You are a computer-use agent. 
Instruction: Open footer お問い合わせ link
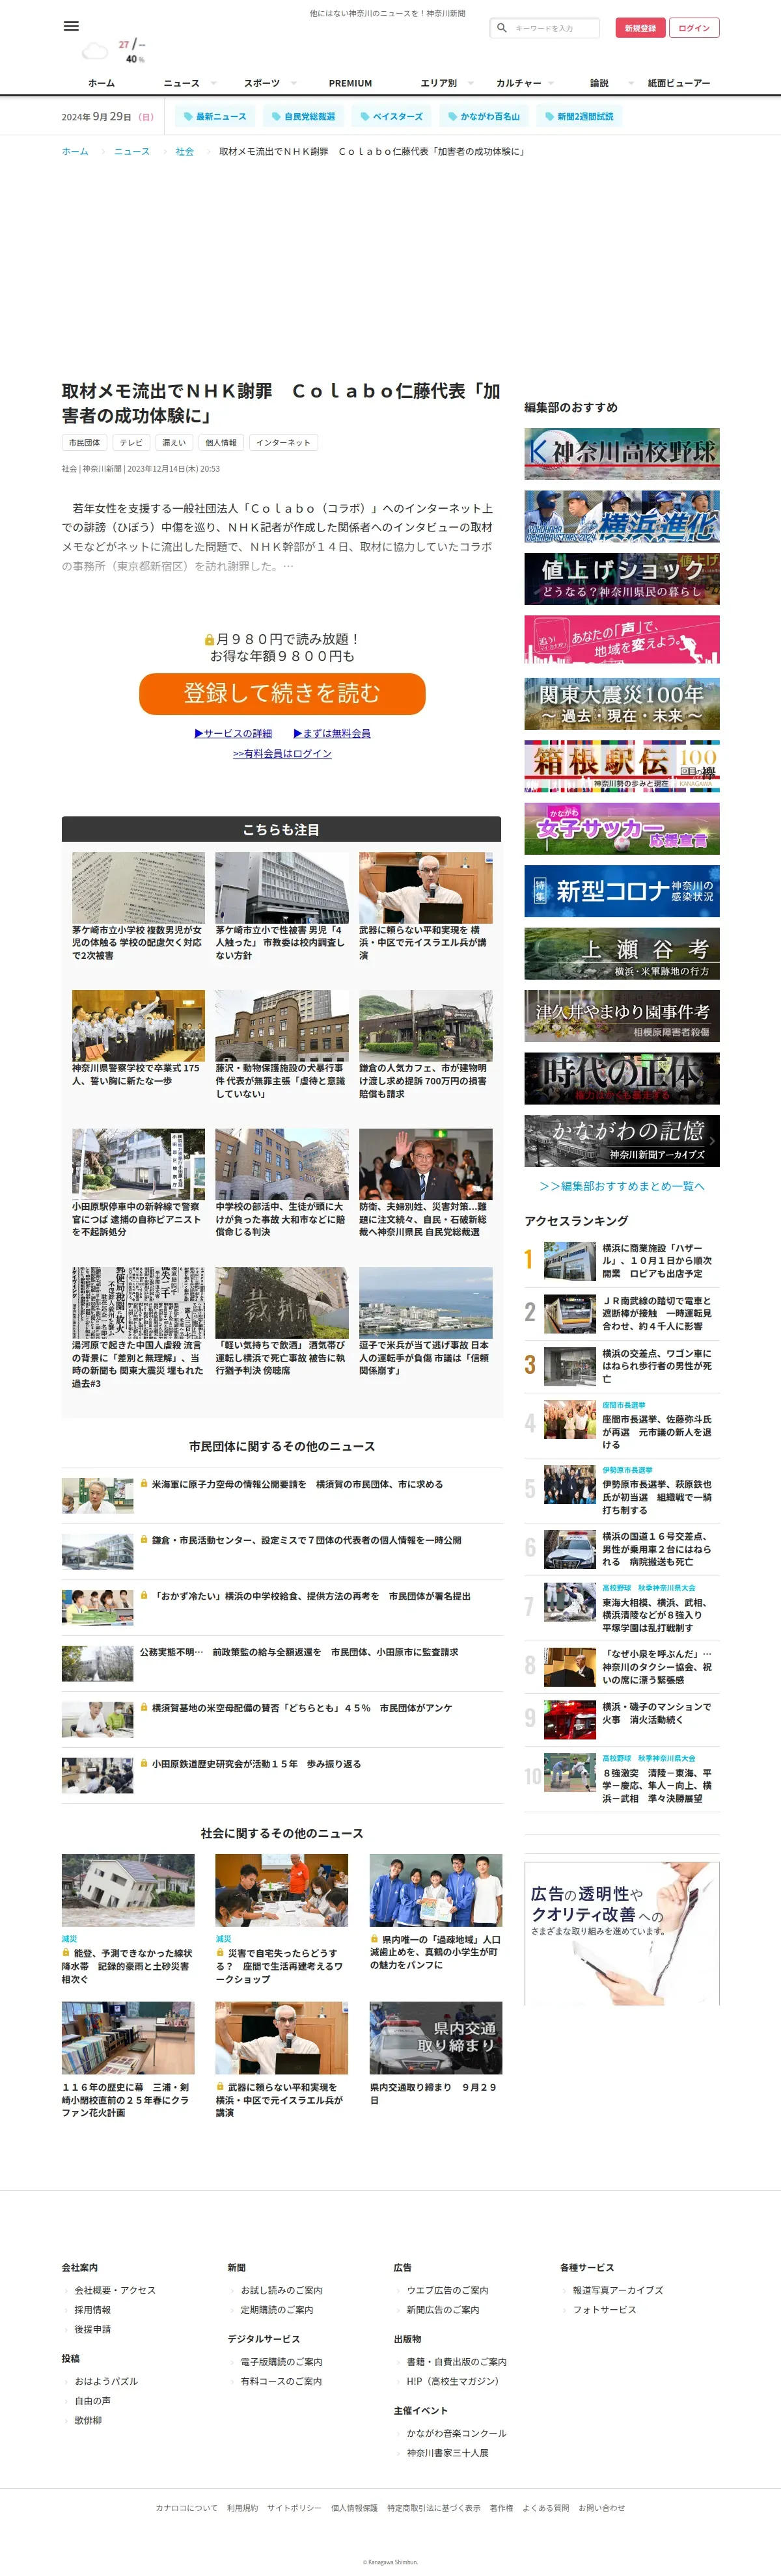pos(602,2507)
